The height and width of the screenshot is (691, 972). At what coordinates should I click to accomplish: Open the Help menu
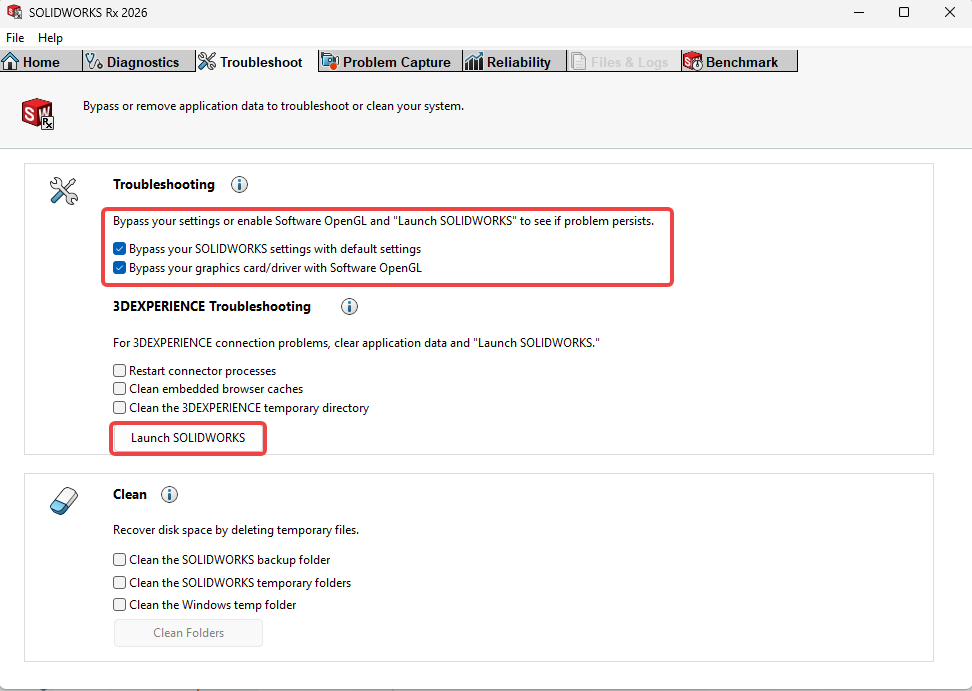click(50, 38)
